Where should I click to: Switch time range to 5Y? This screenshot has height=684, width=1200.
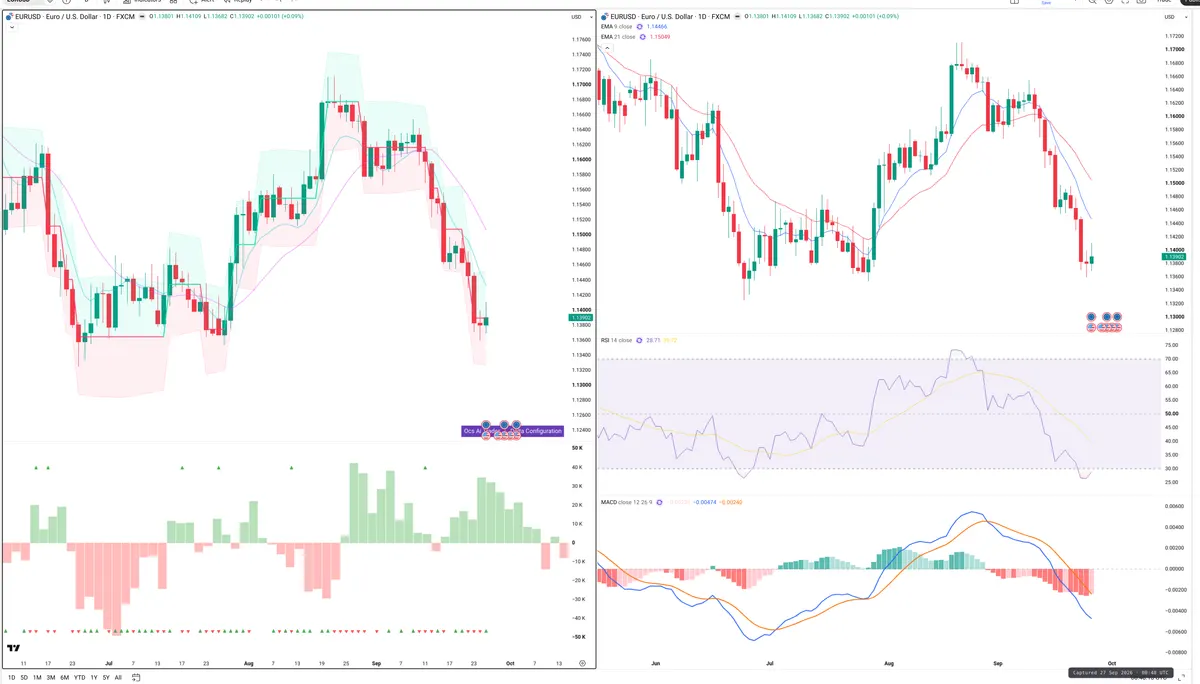pyautogui.click(x=106, y=678)
